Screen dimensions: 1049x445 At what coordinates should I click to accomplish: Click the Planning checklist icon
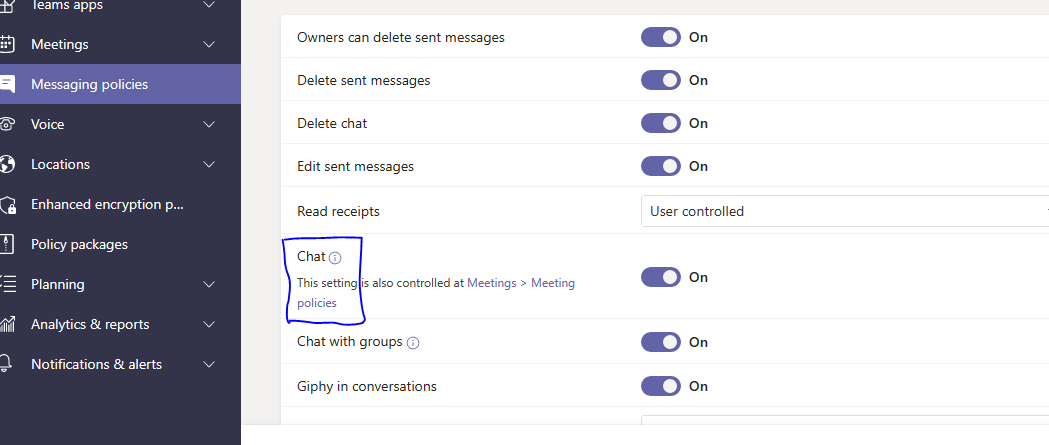[x=7, y=284]
